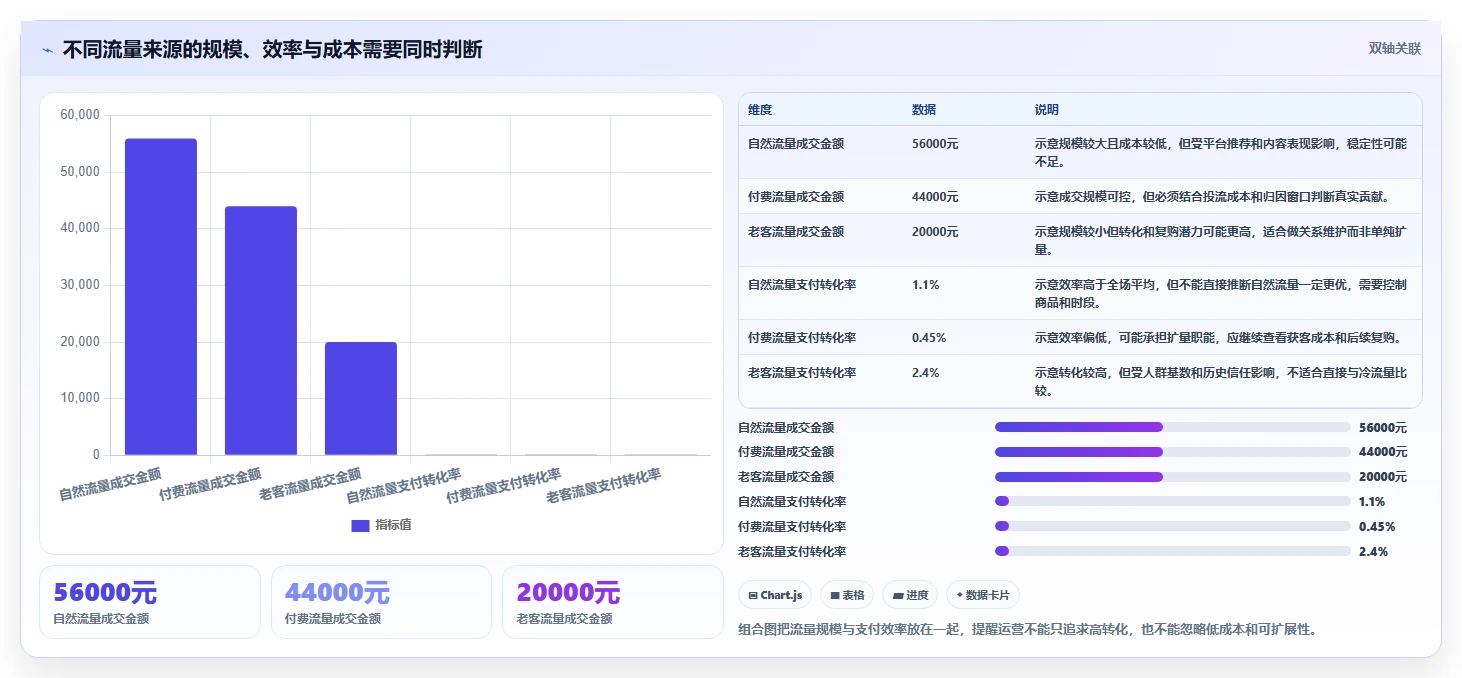Click the description starting 示意成交规模可控
This screenshot has width=1462, height=678.
coord(1212,197)
